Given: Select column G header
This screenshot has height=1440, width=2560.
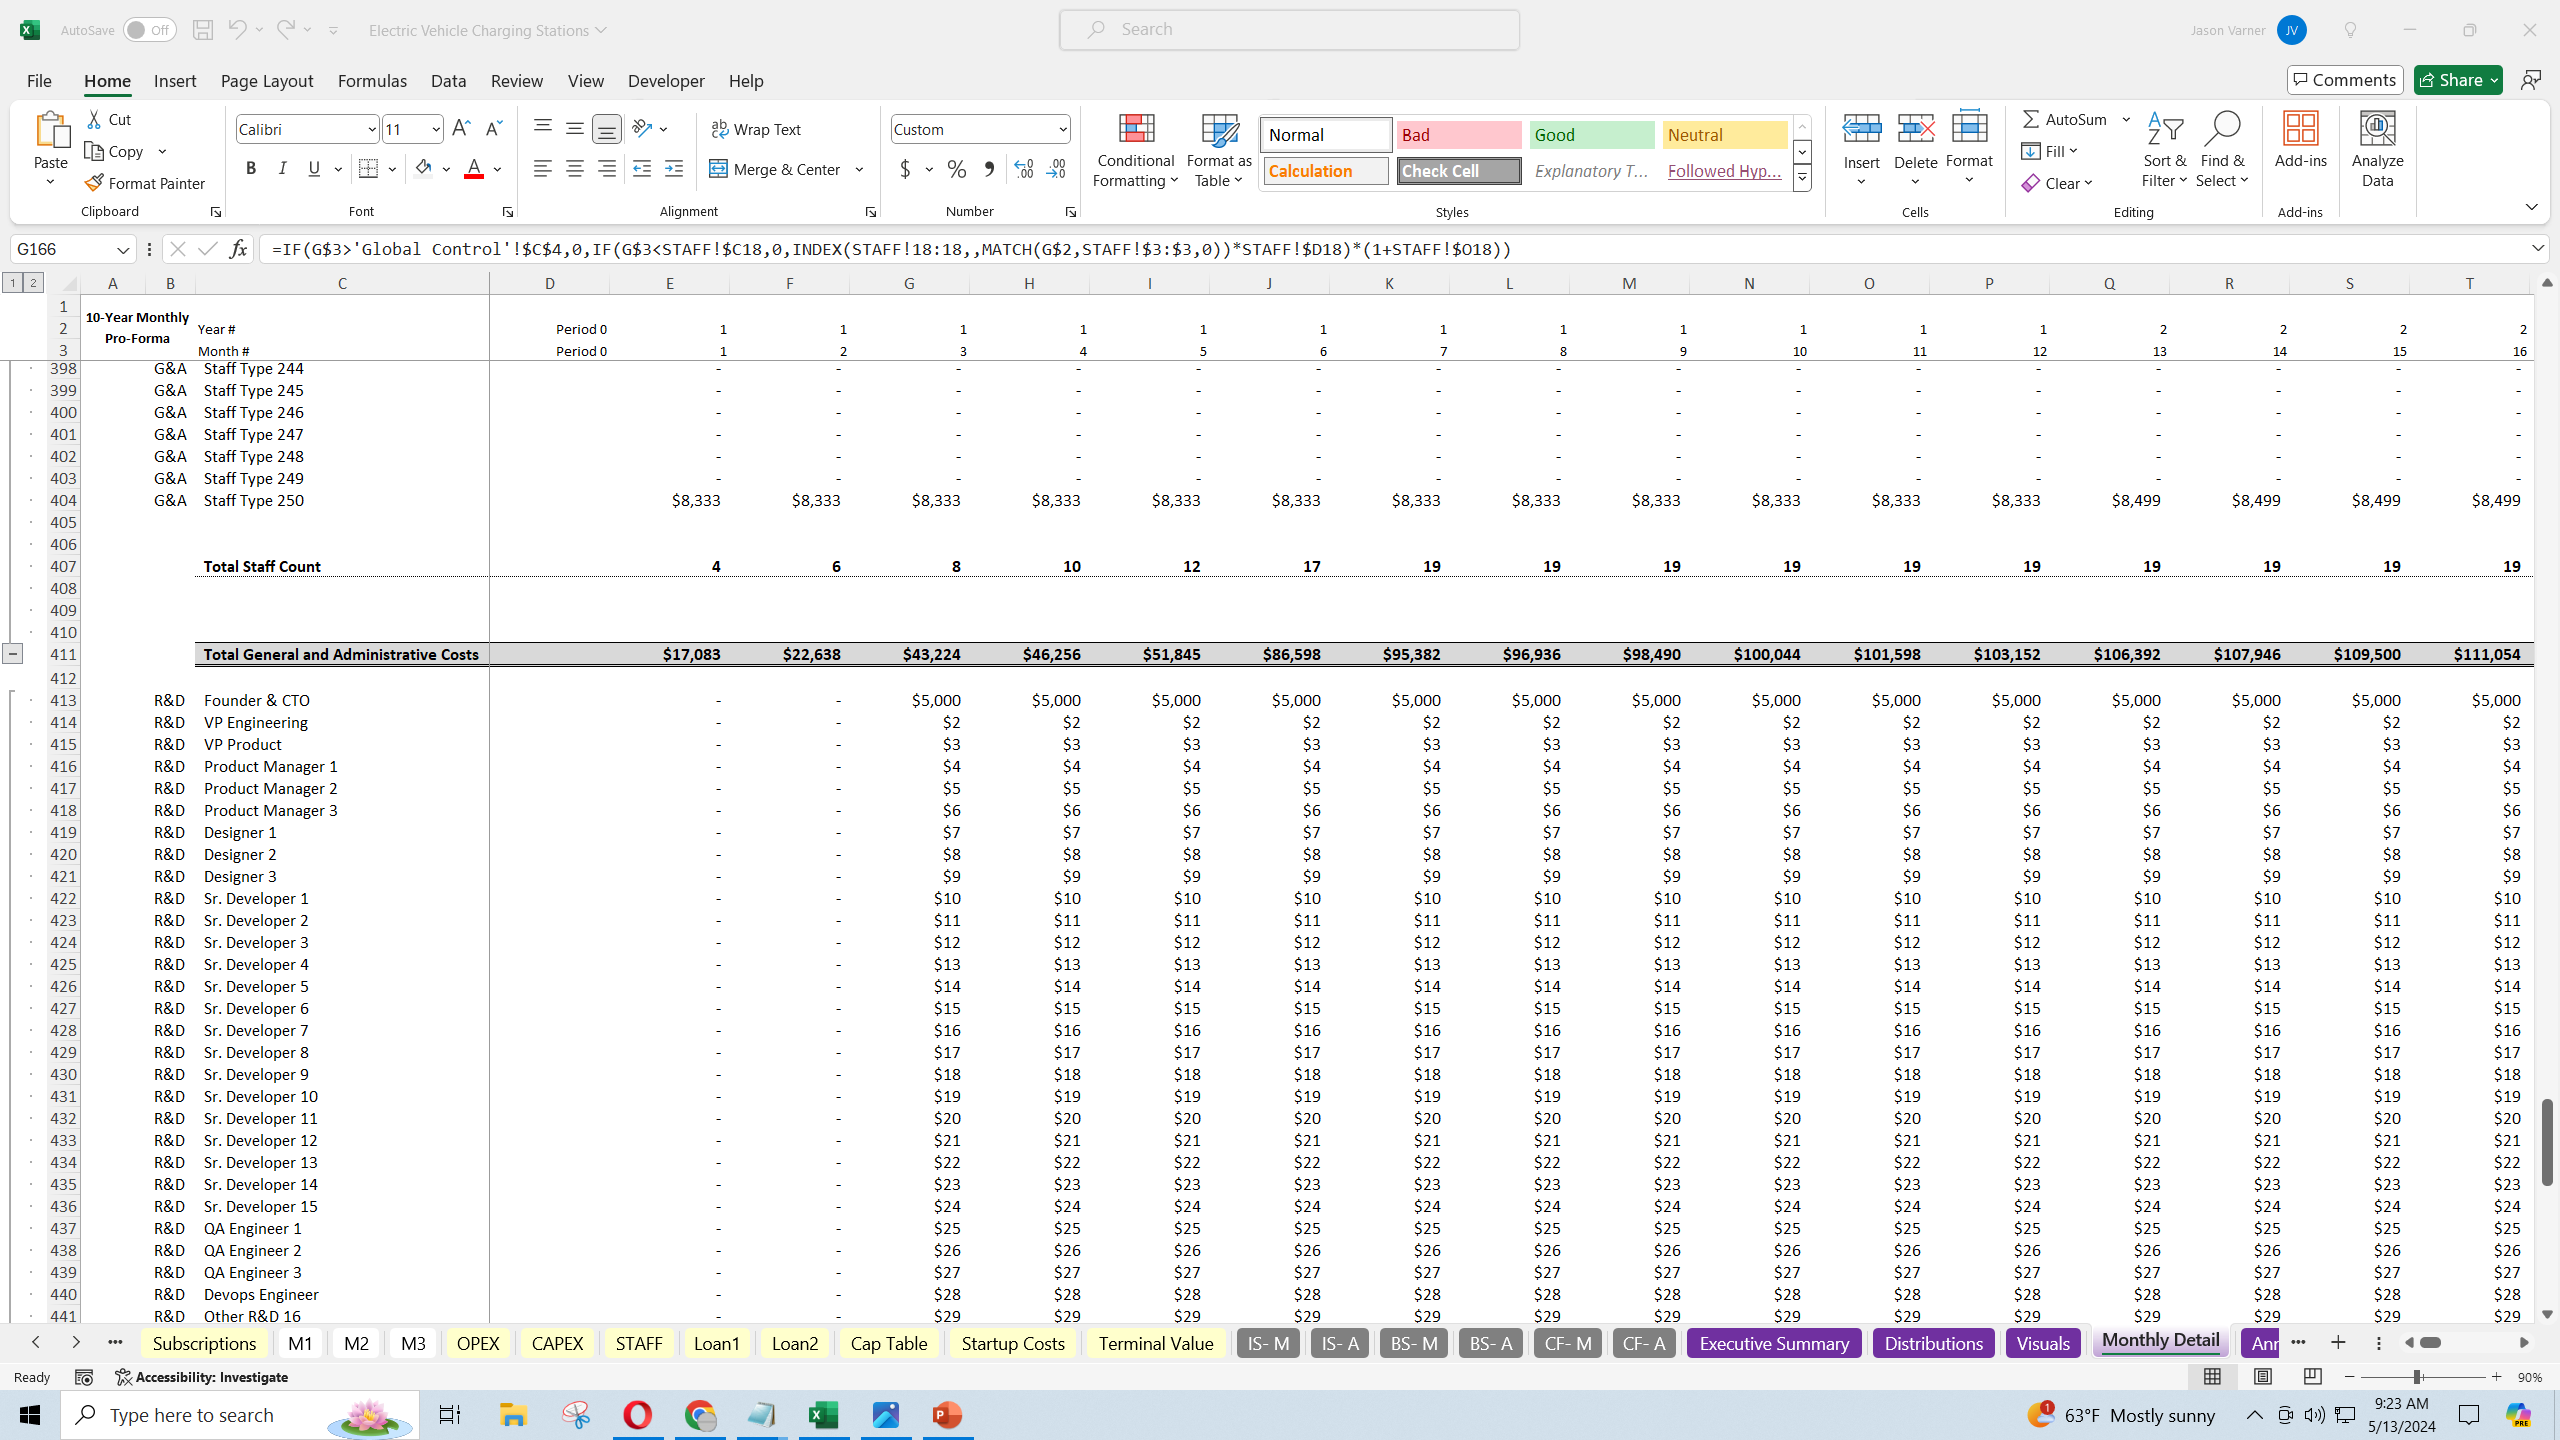Looking at the screenshot, I should pyautogui.click(x=909, y=283).
